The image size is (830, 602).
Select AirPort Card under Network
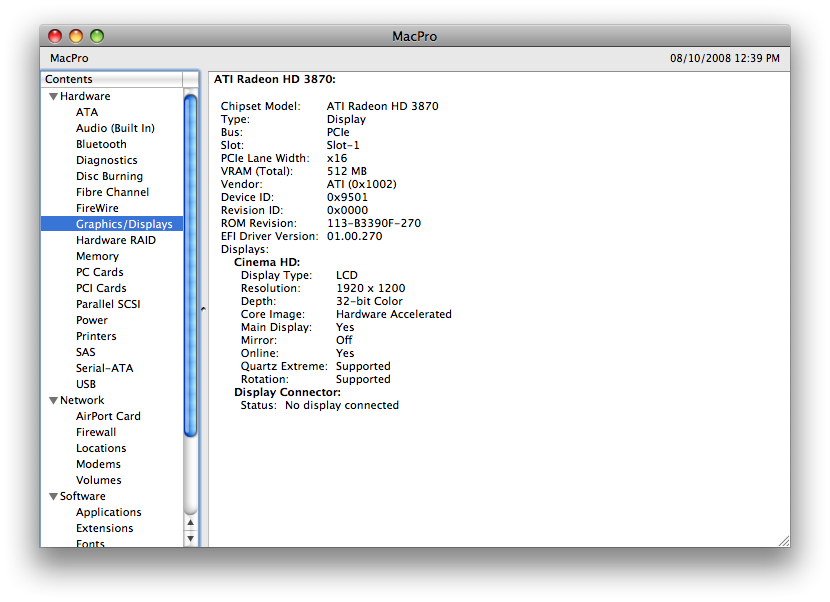[108, 416]
